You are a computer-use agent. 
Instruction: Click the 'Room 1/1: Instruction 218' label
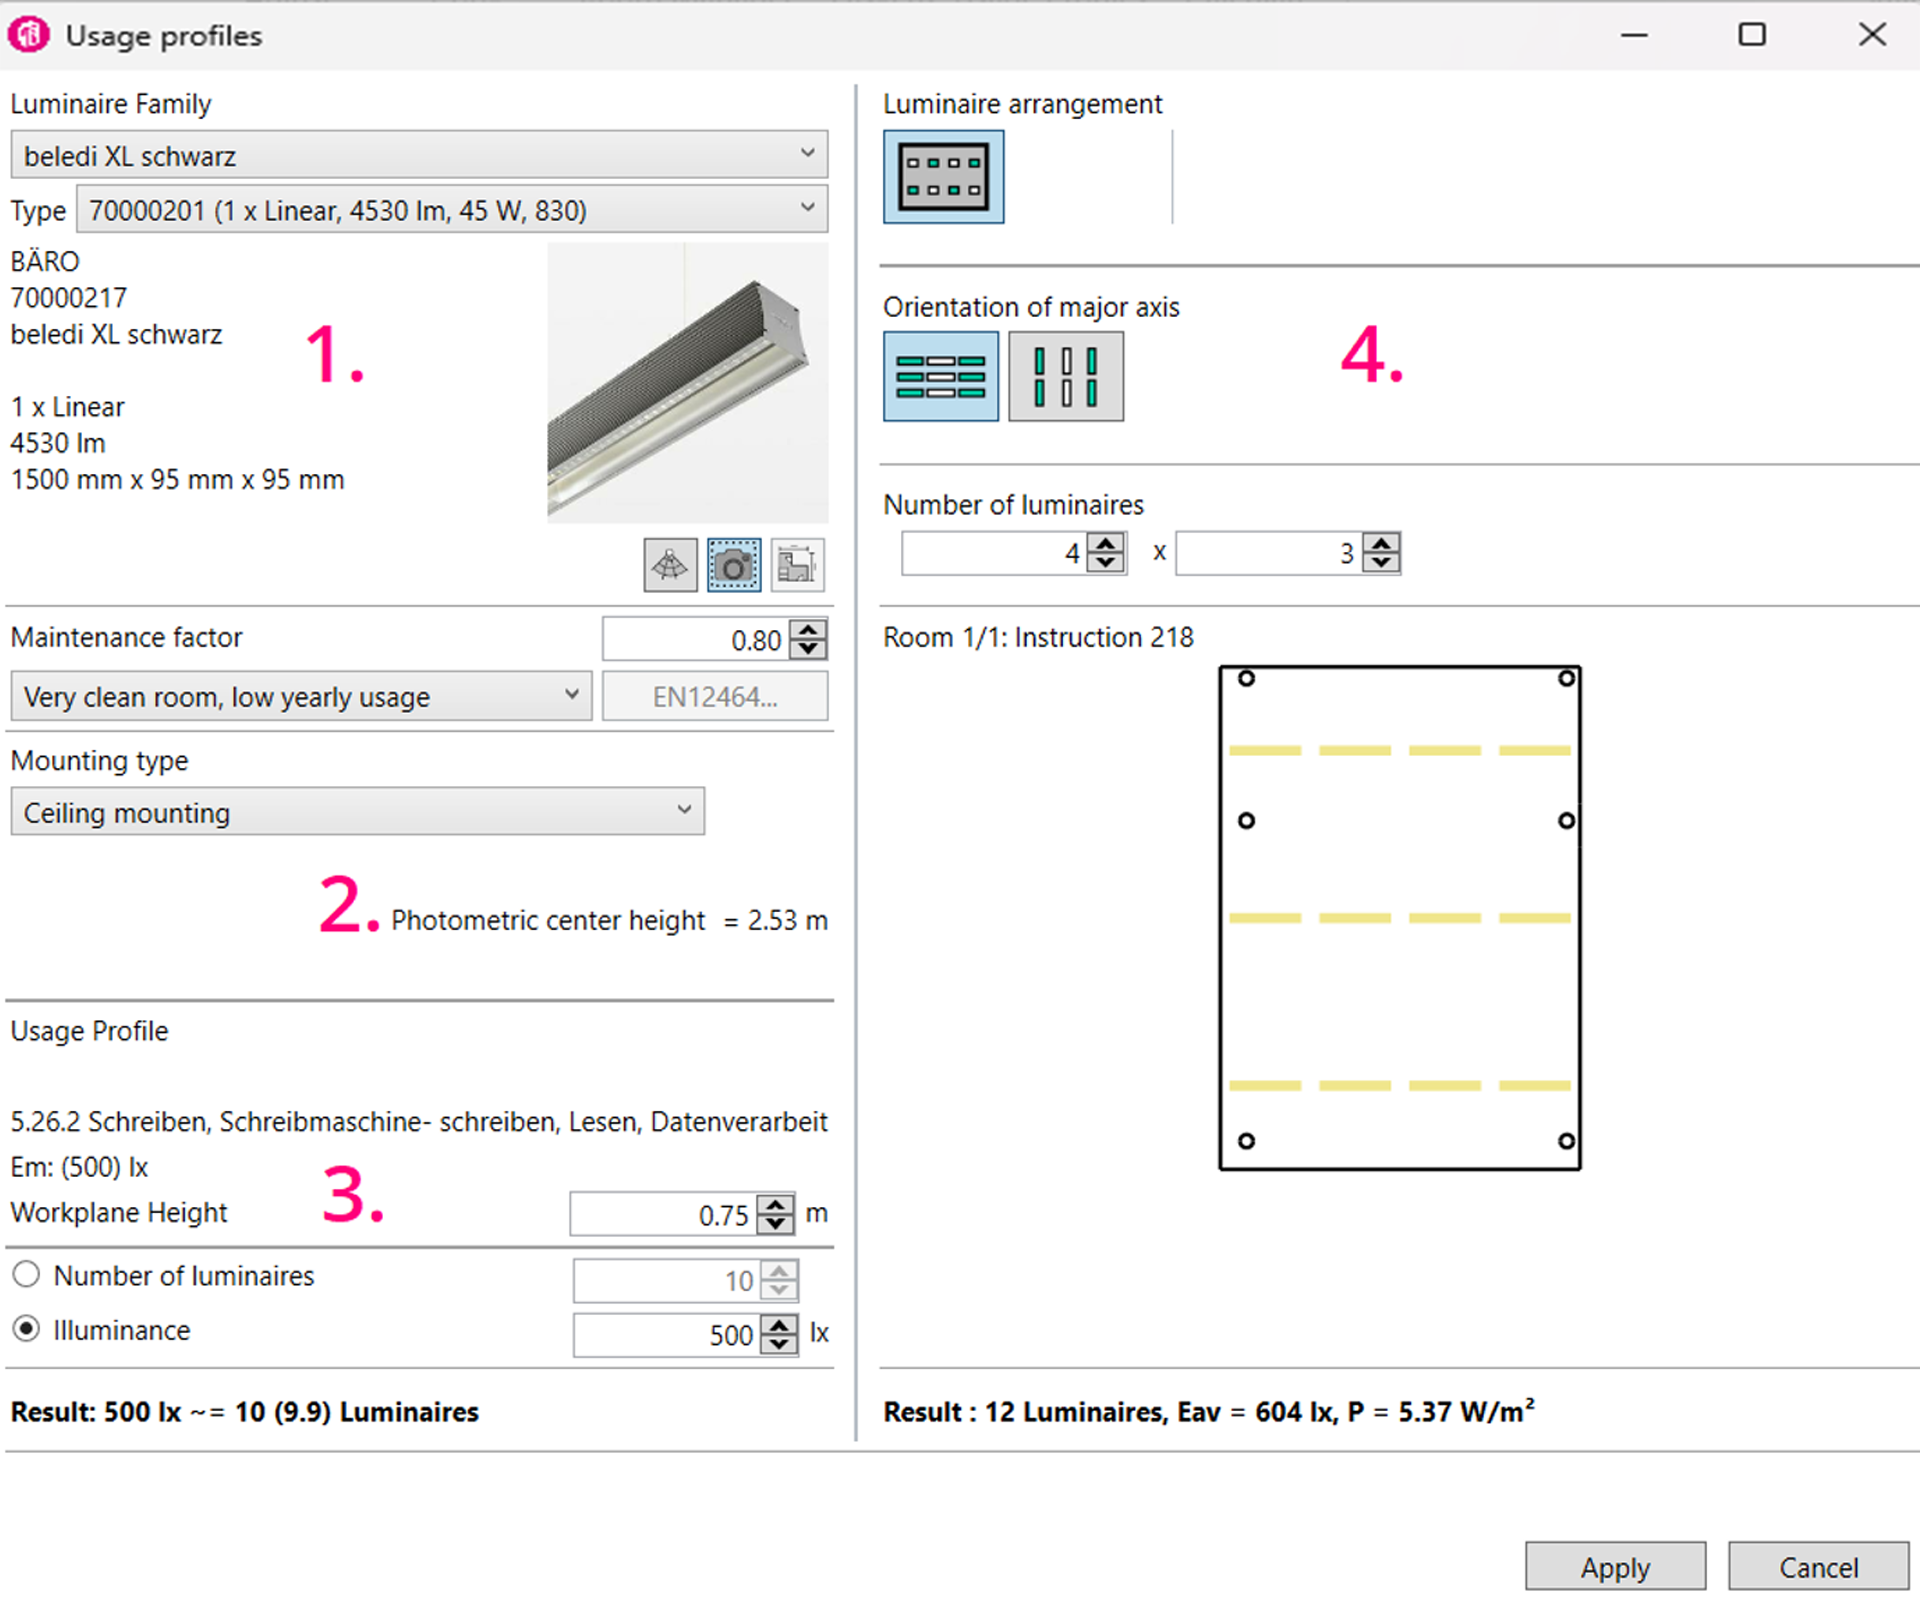pos(1038,637)
